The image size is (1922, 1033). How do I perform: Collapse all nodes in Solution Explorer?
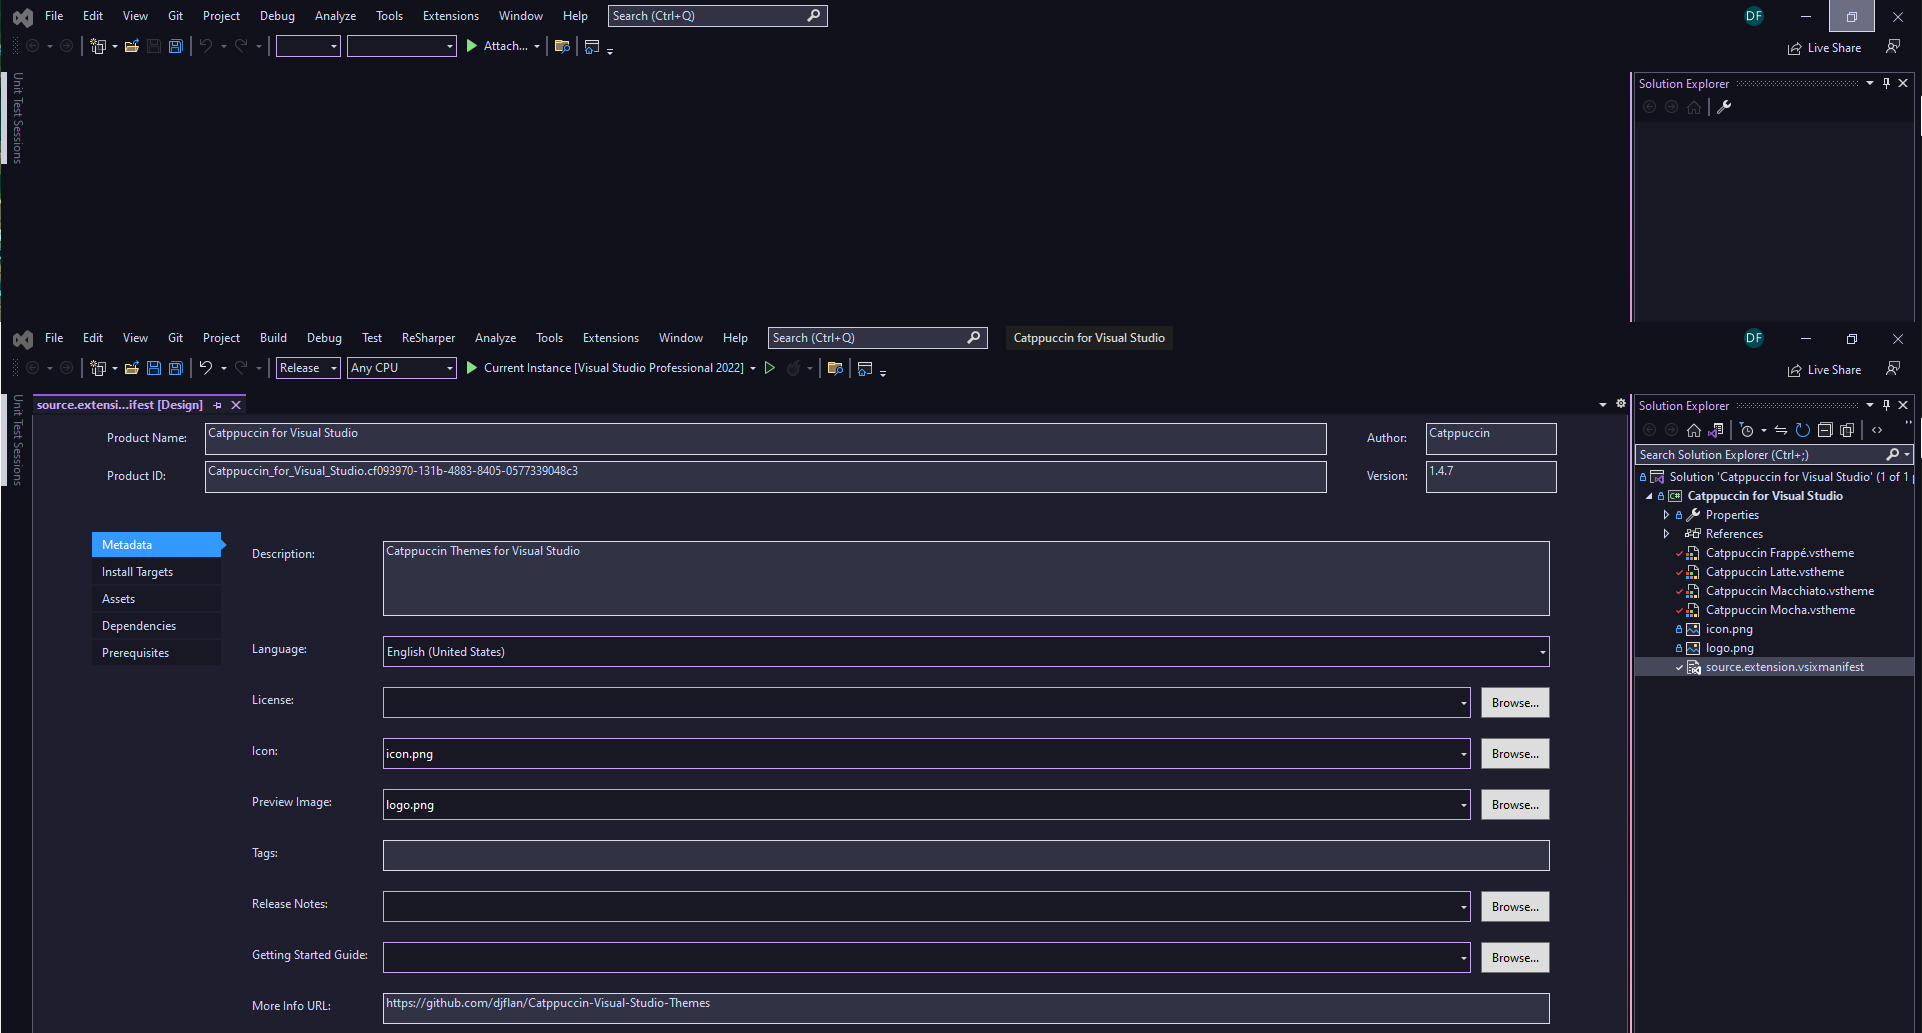click(1826, 430)
